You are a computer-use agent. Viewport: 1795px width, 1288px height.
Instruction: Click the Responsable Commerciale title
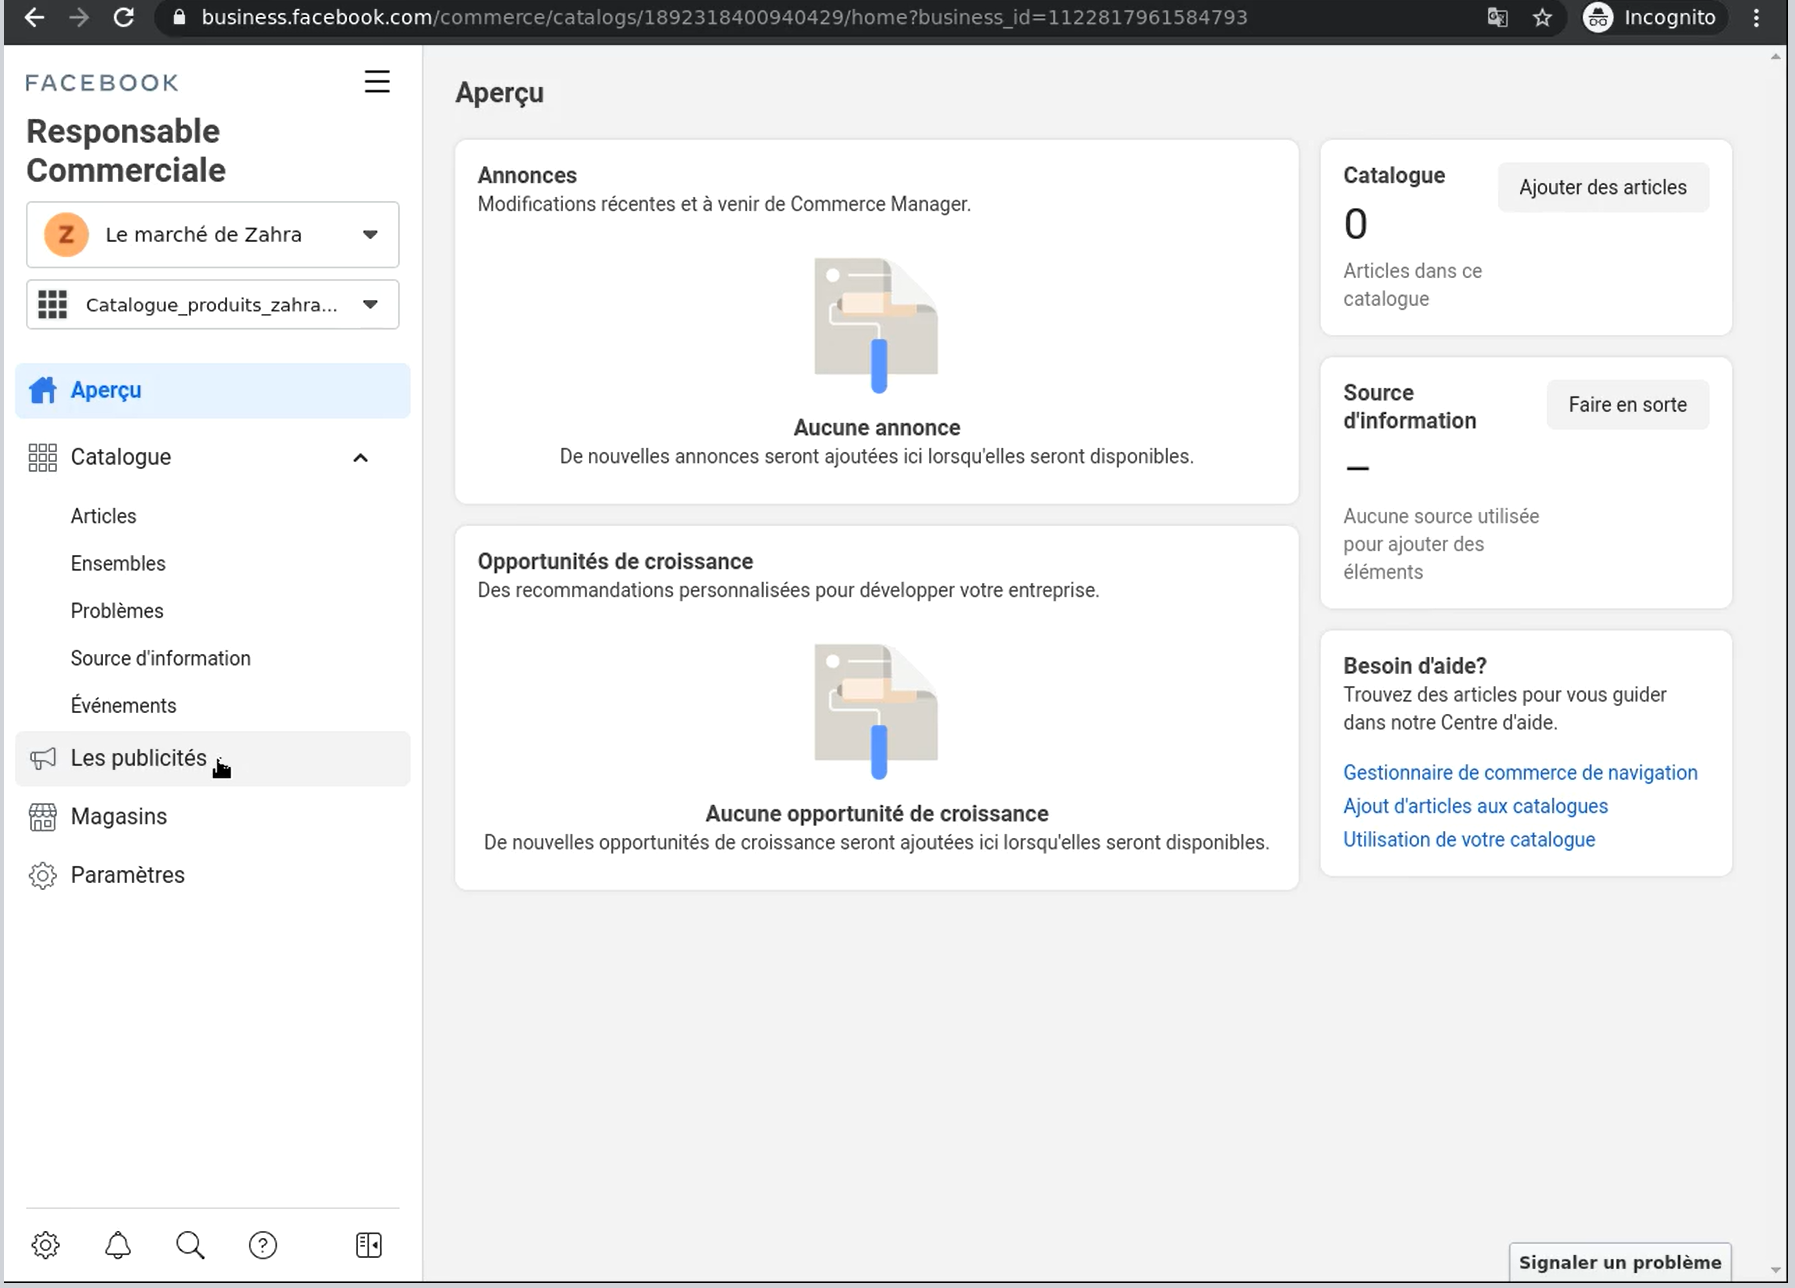tap(126, 151)
